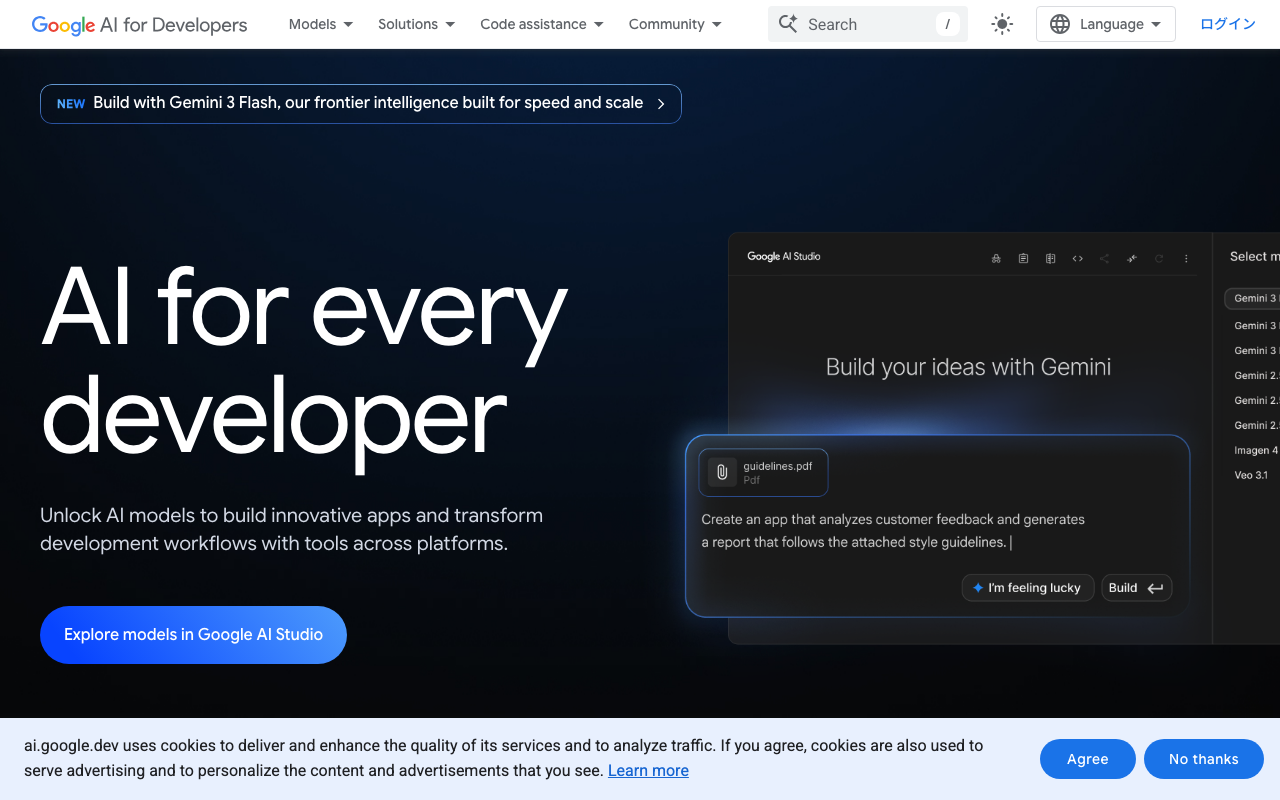The width and height of the screenshot is (1280, 800).
Task: Open the three-dot more menu in AI Studio
Action: (x=1186, y=258)
